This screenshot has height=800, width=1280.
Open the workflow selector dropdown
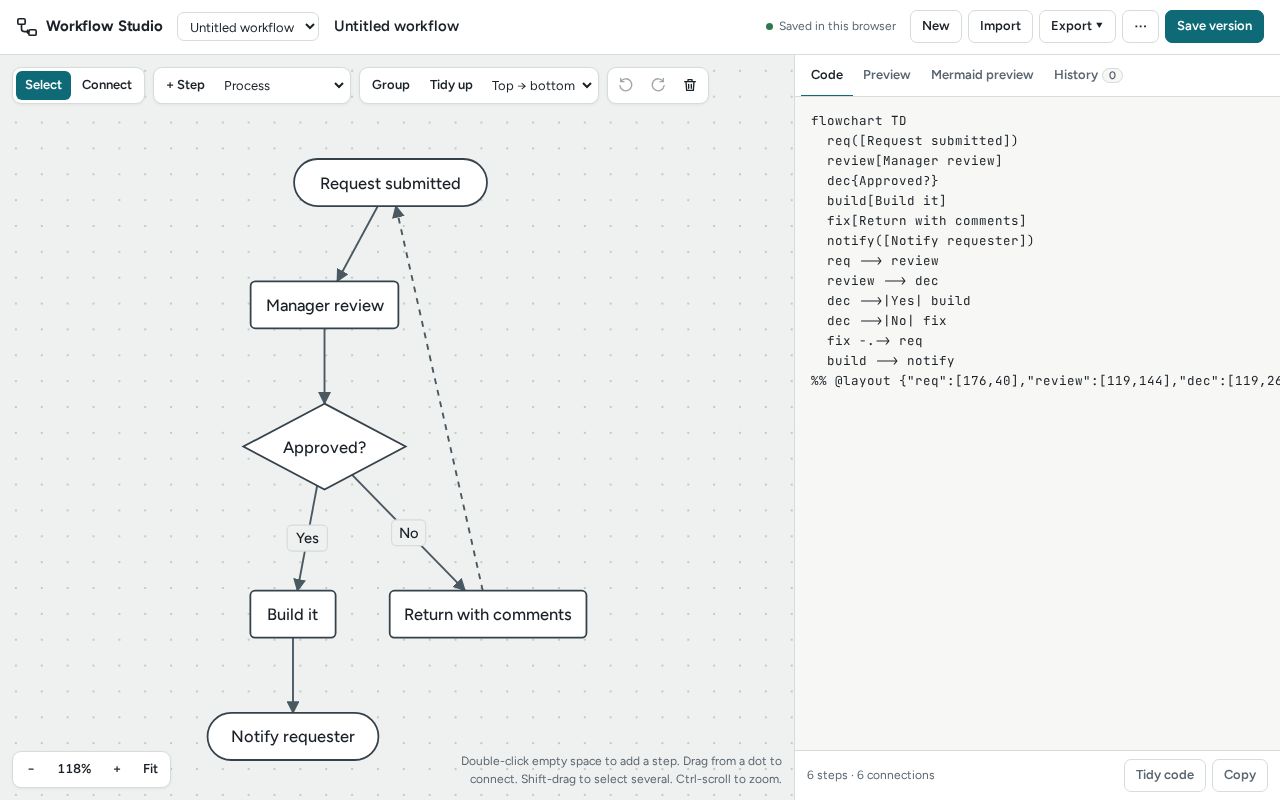(248, 27)
